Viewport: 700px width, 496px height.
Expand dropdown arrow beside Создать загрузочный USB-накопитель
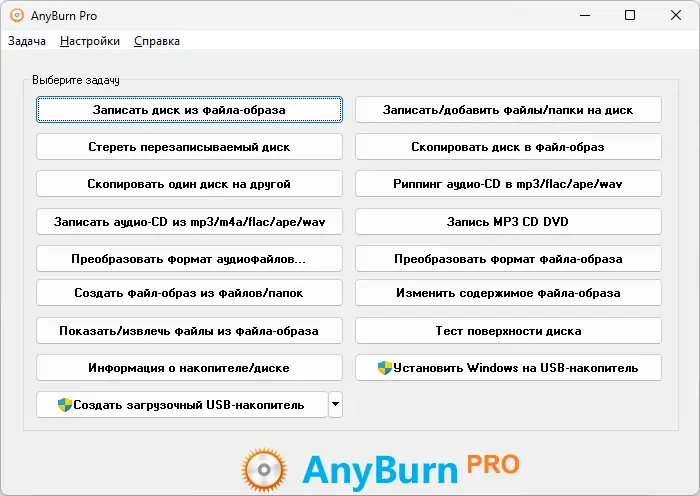pos(335,405)
